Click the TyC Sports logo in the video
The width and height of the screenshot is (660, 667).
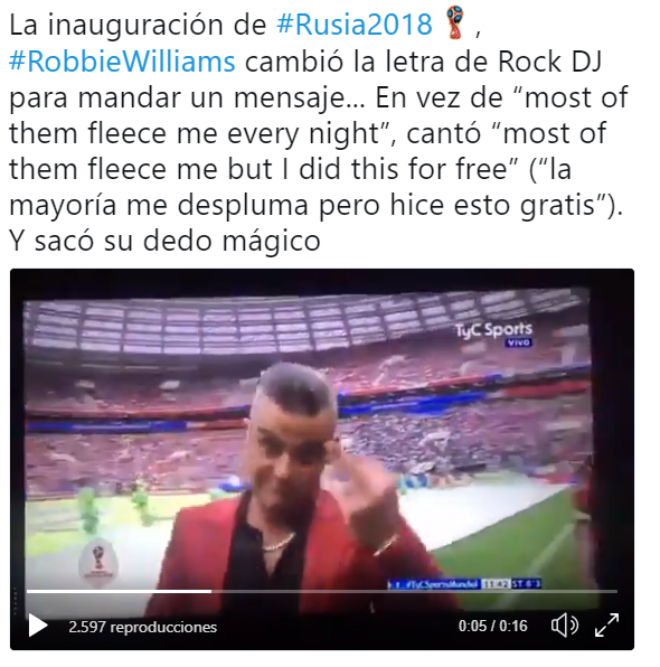pos(494,329)
